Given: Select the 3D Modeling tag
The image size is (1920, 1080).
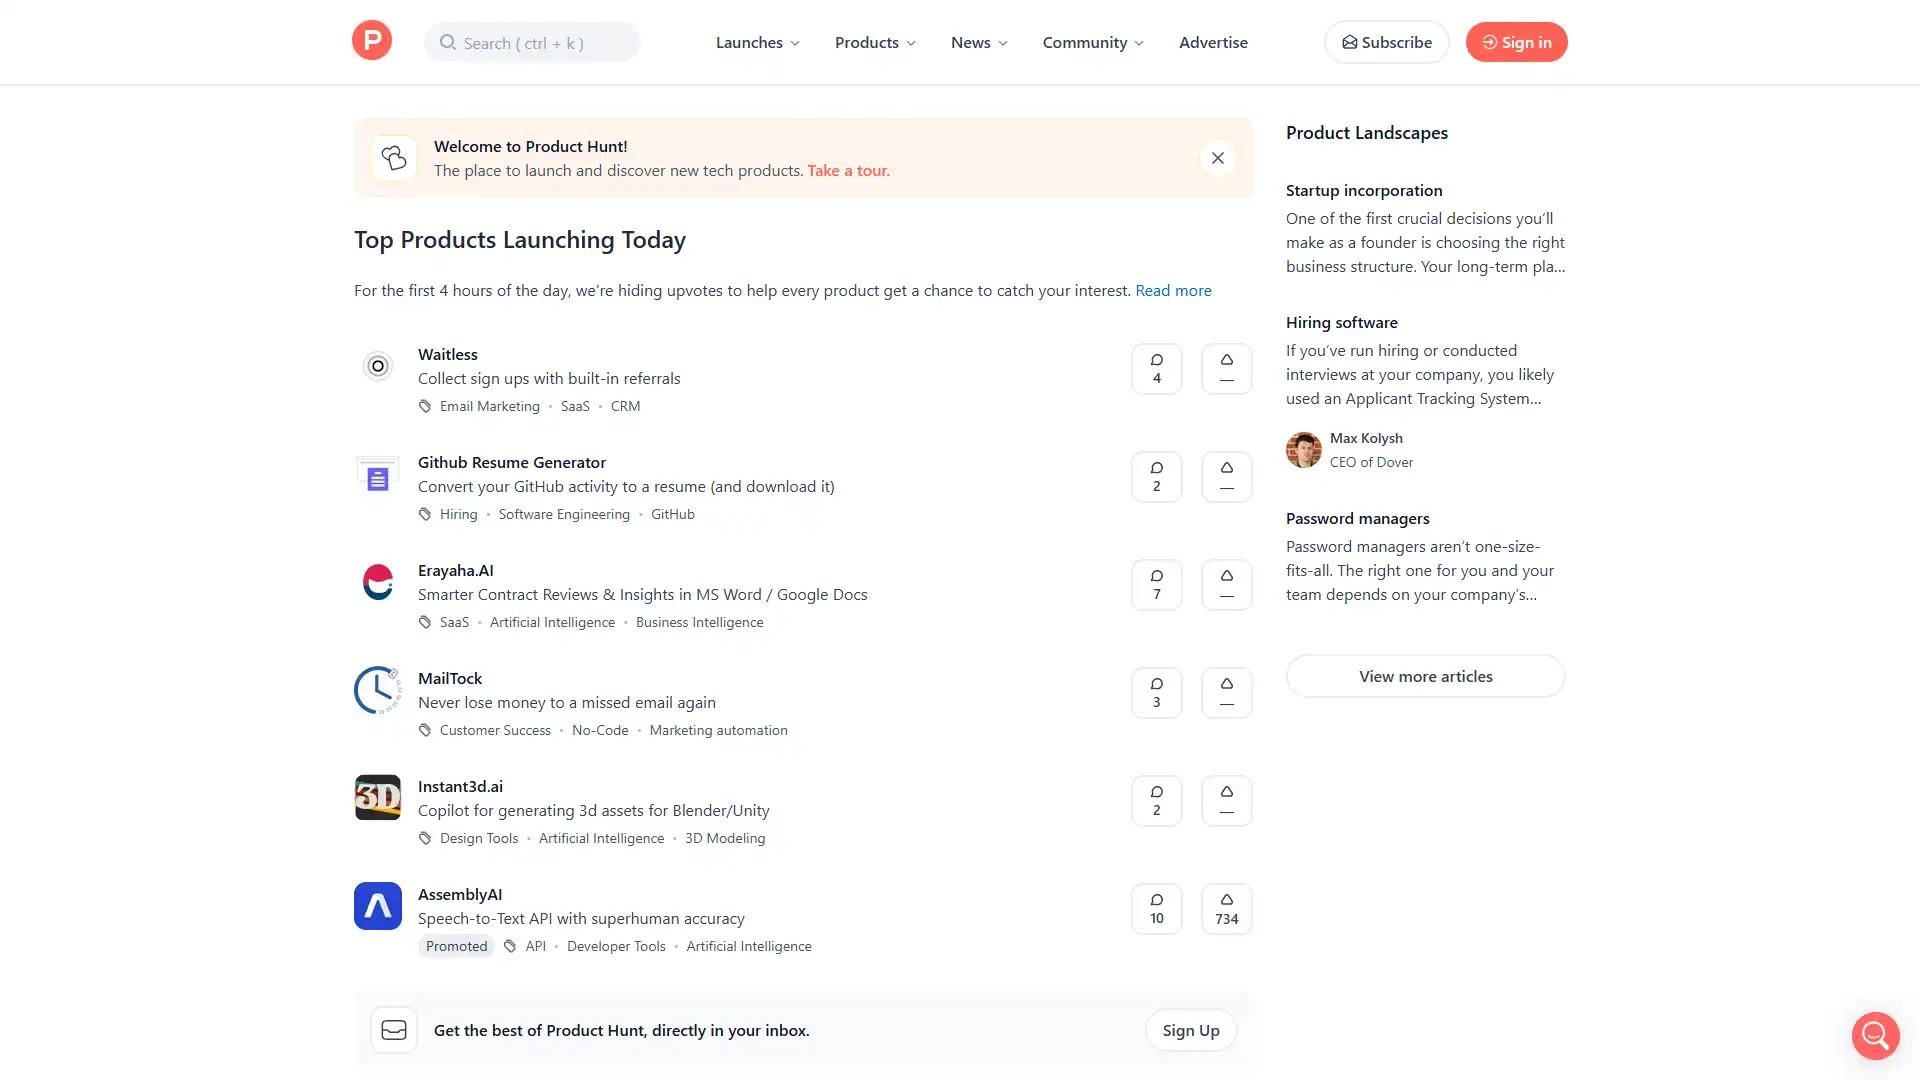Looking at the screenshot, I should (x=724, y=838).
